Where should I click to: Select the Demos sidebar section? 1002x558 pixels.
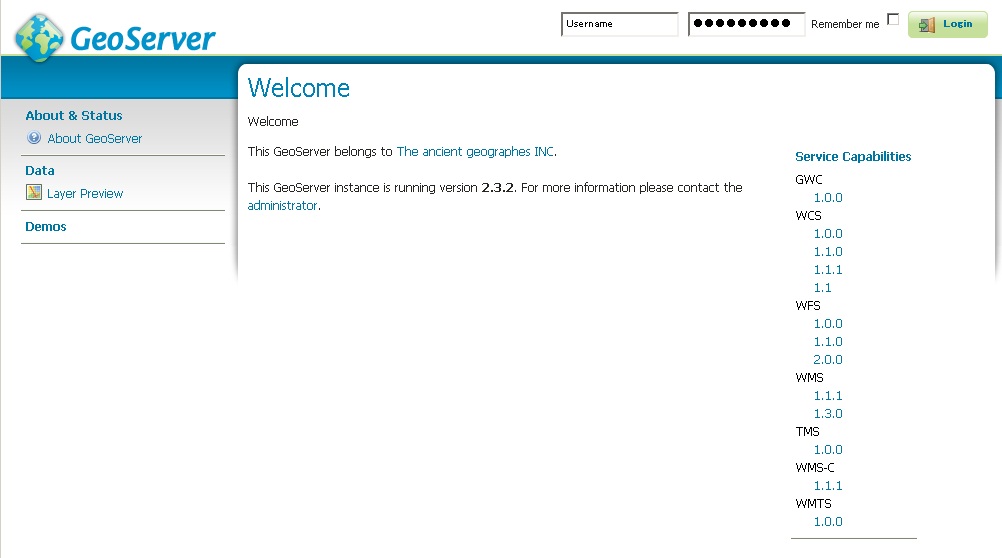pyautogui.click(x=46, y=227)
